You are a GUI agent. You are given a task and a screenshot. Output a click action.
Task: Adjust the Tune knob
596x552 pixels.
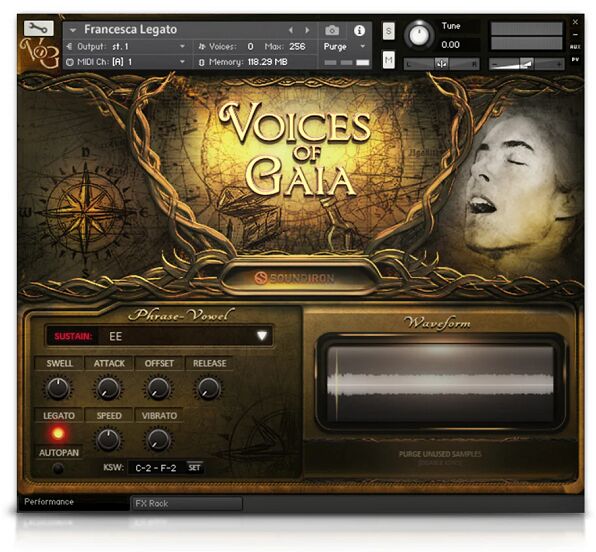tap(418, 35)
